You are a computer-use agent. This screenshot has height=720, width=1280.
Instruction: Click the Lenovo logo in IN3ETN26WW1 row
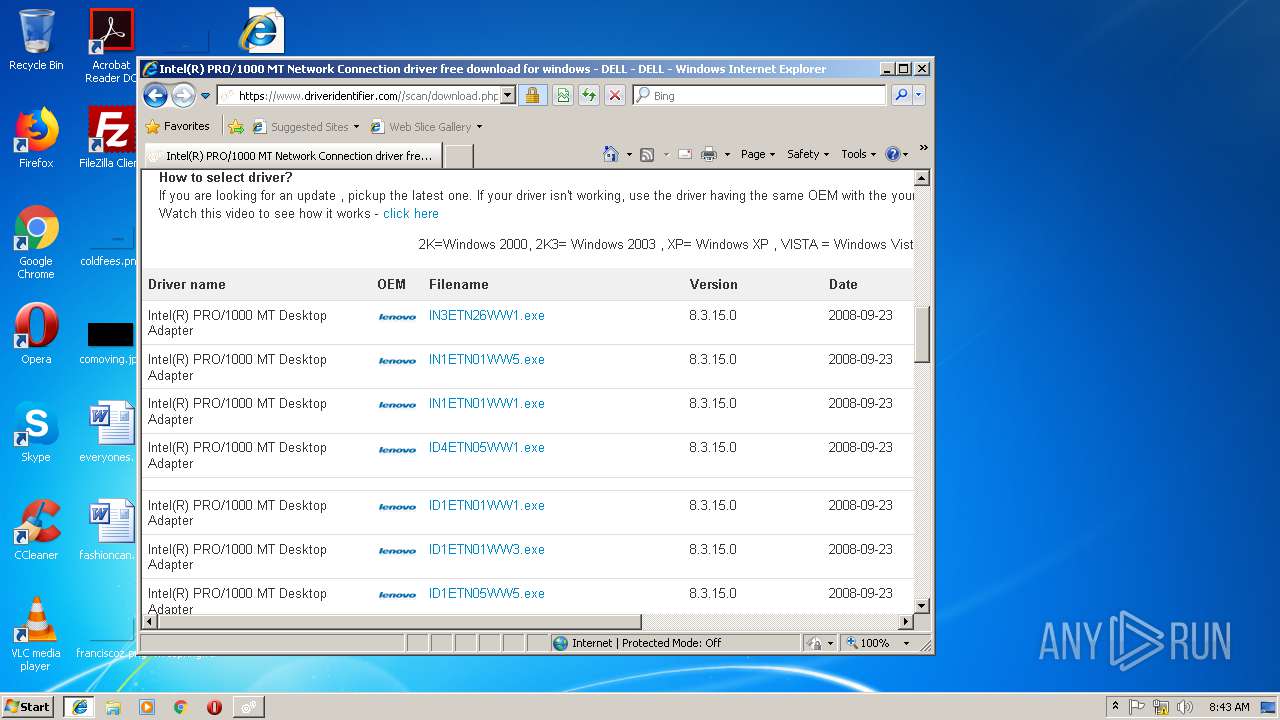[397, 317]
